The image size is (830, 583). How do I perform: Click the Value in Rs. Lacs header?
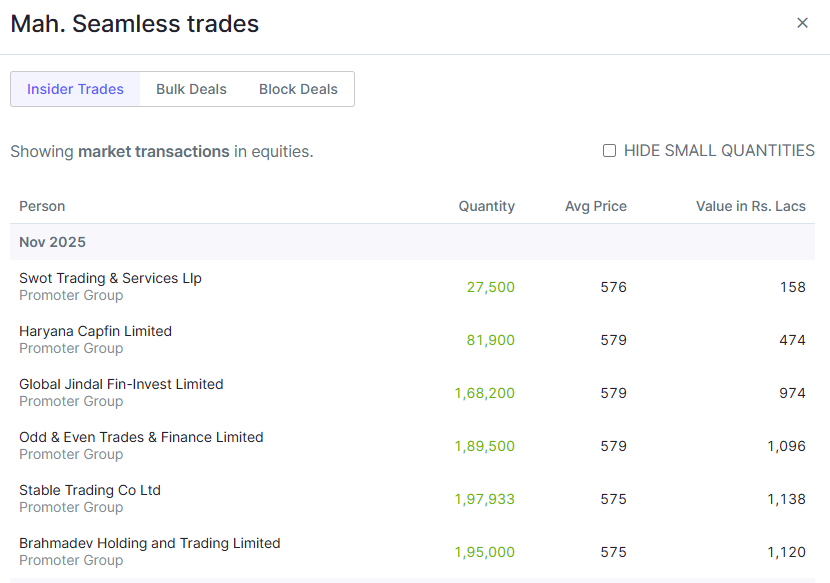(x=750, y=206)
